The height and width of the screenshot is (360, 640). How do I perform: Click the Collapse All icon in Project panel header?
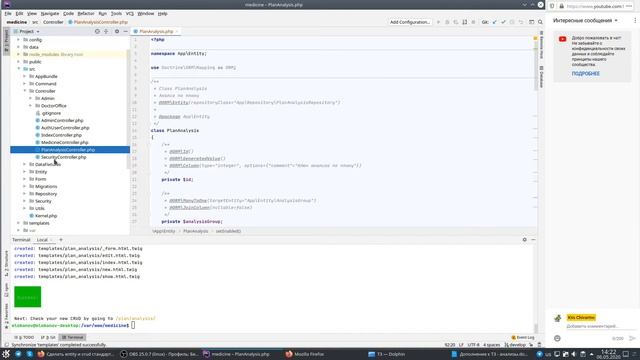106,31
